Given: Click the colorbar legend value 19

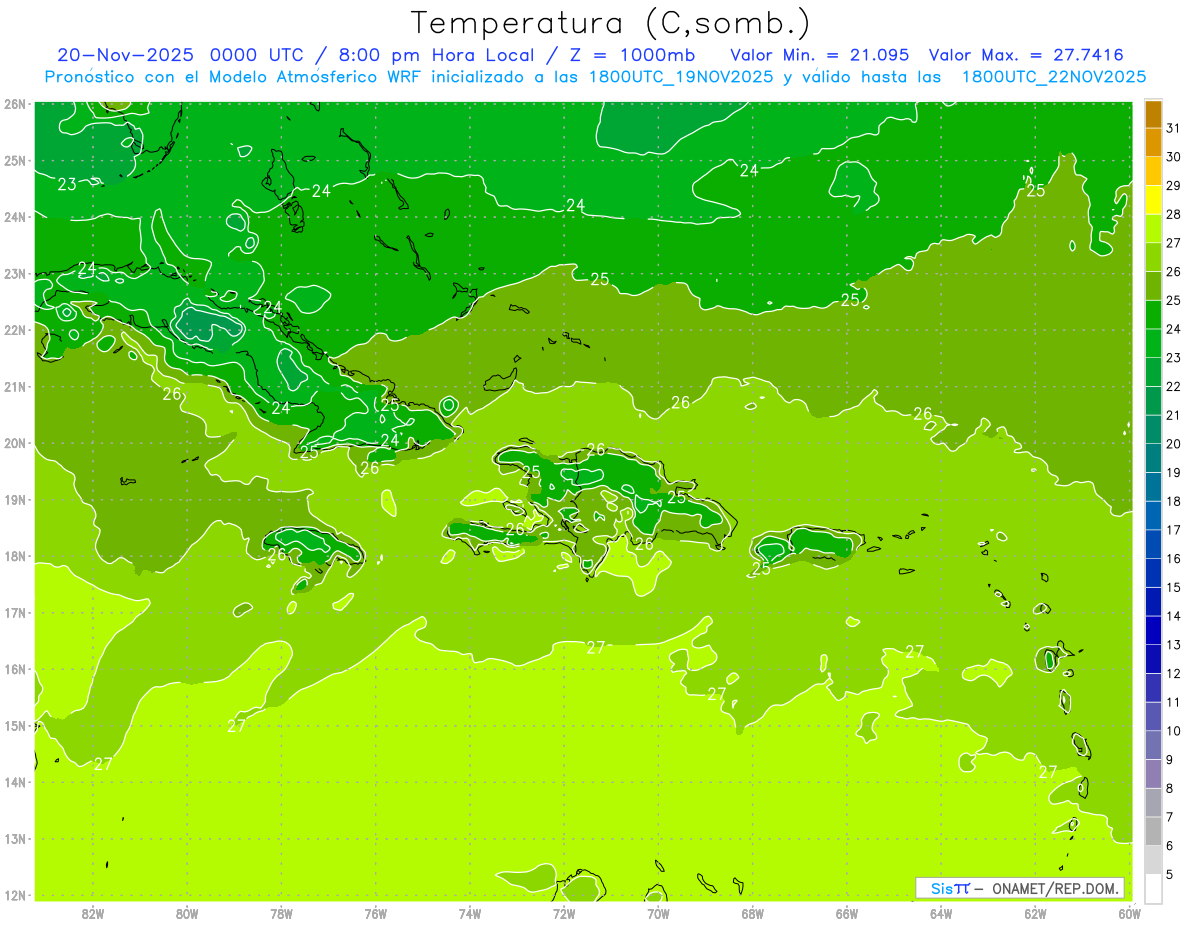Looking at the screenshot, I should point(1173,472).
